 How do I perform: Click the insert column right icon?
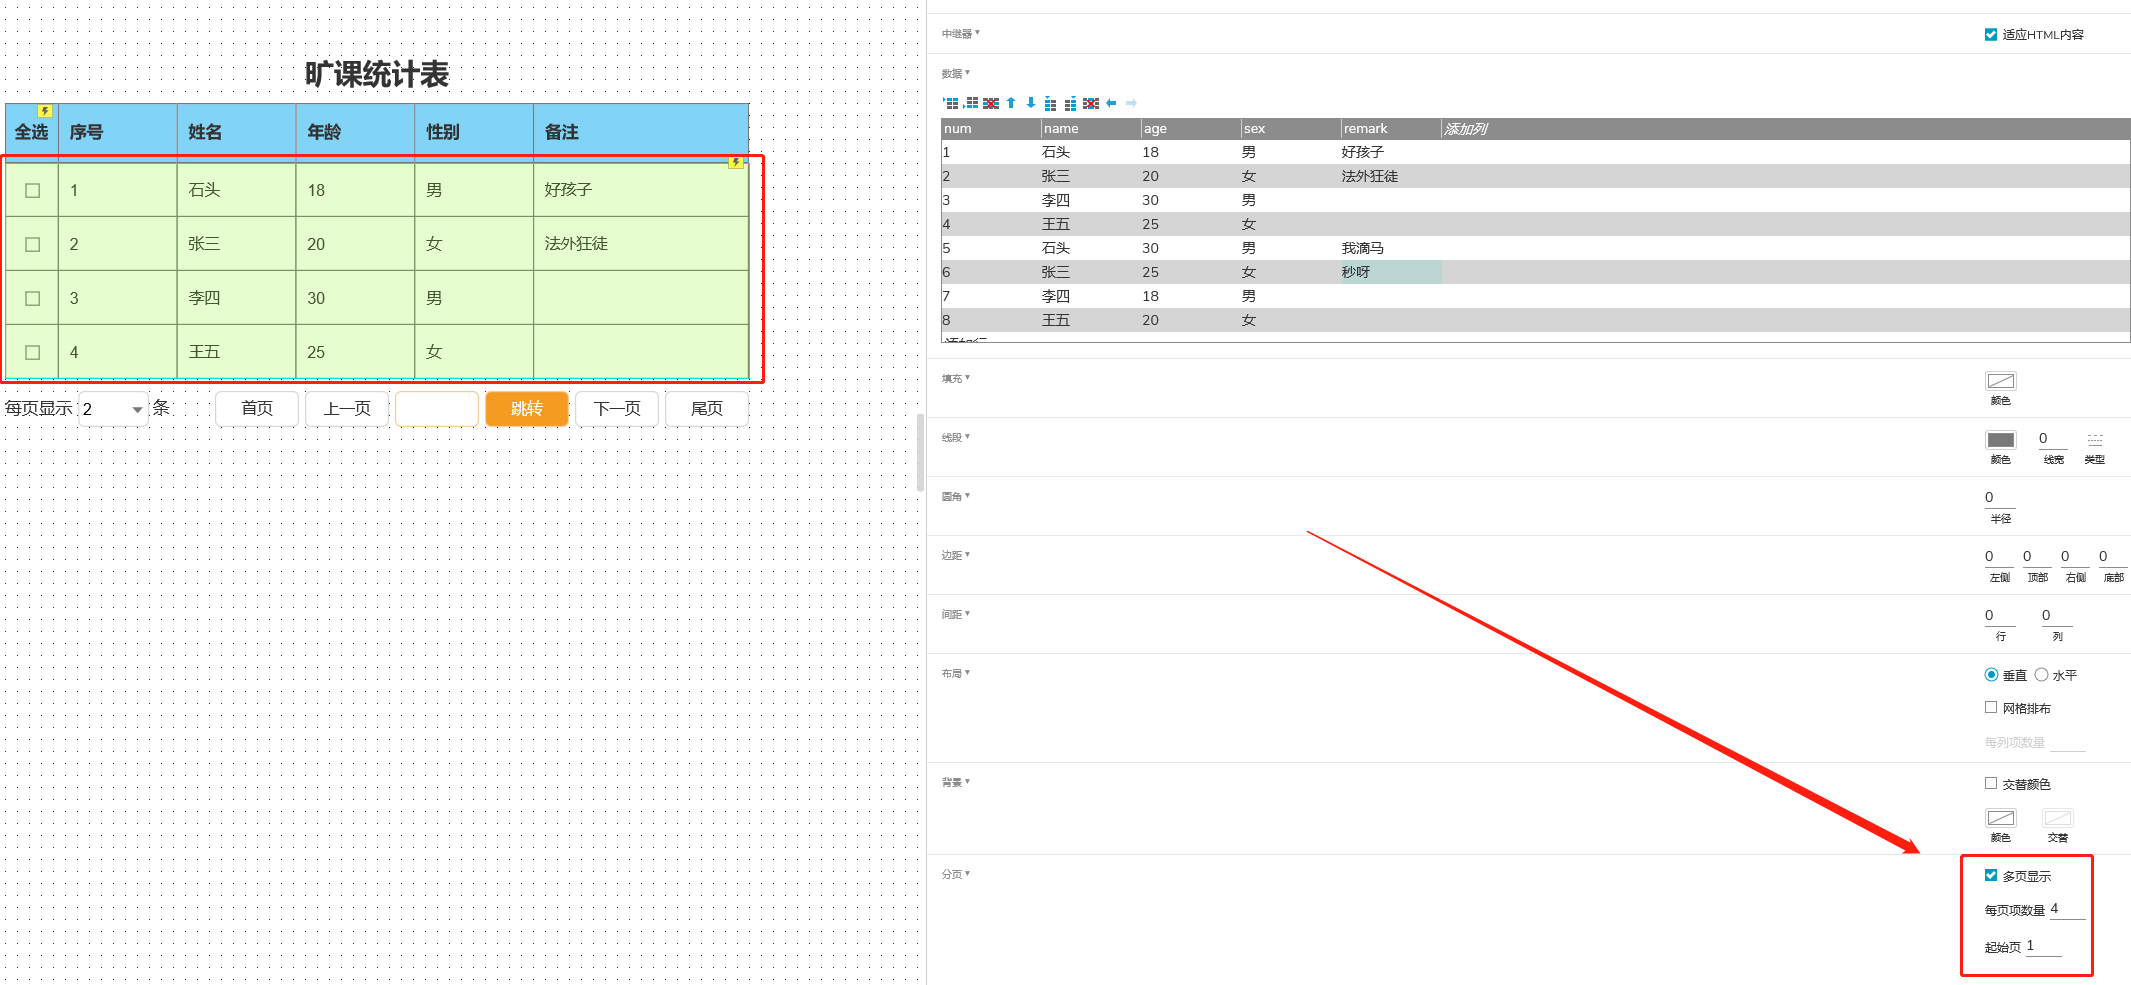(x=1070, y=103)
